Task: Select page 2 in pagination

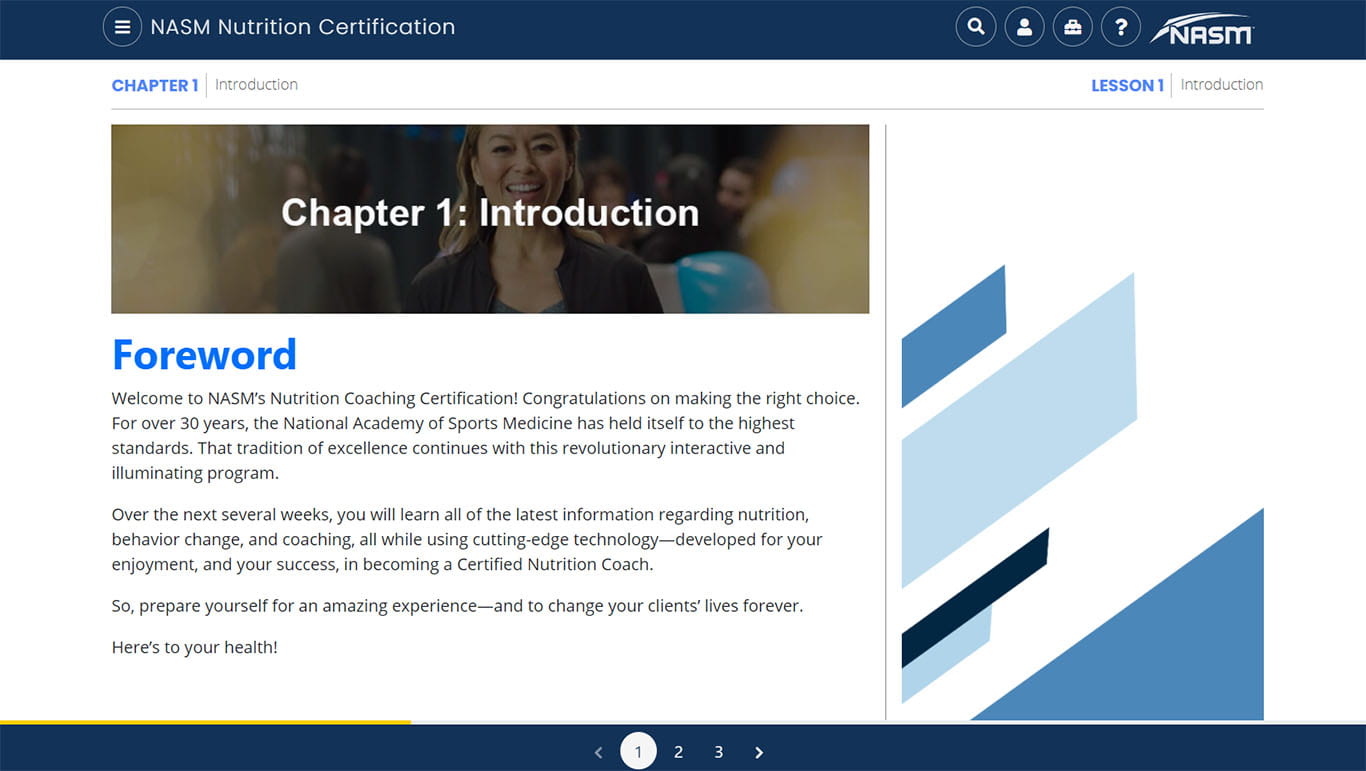Action: (x=678, y=752)
